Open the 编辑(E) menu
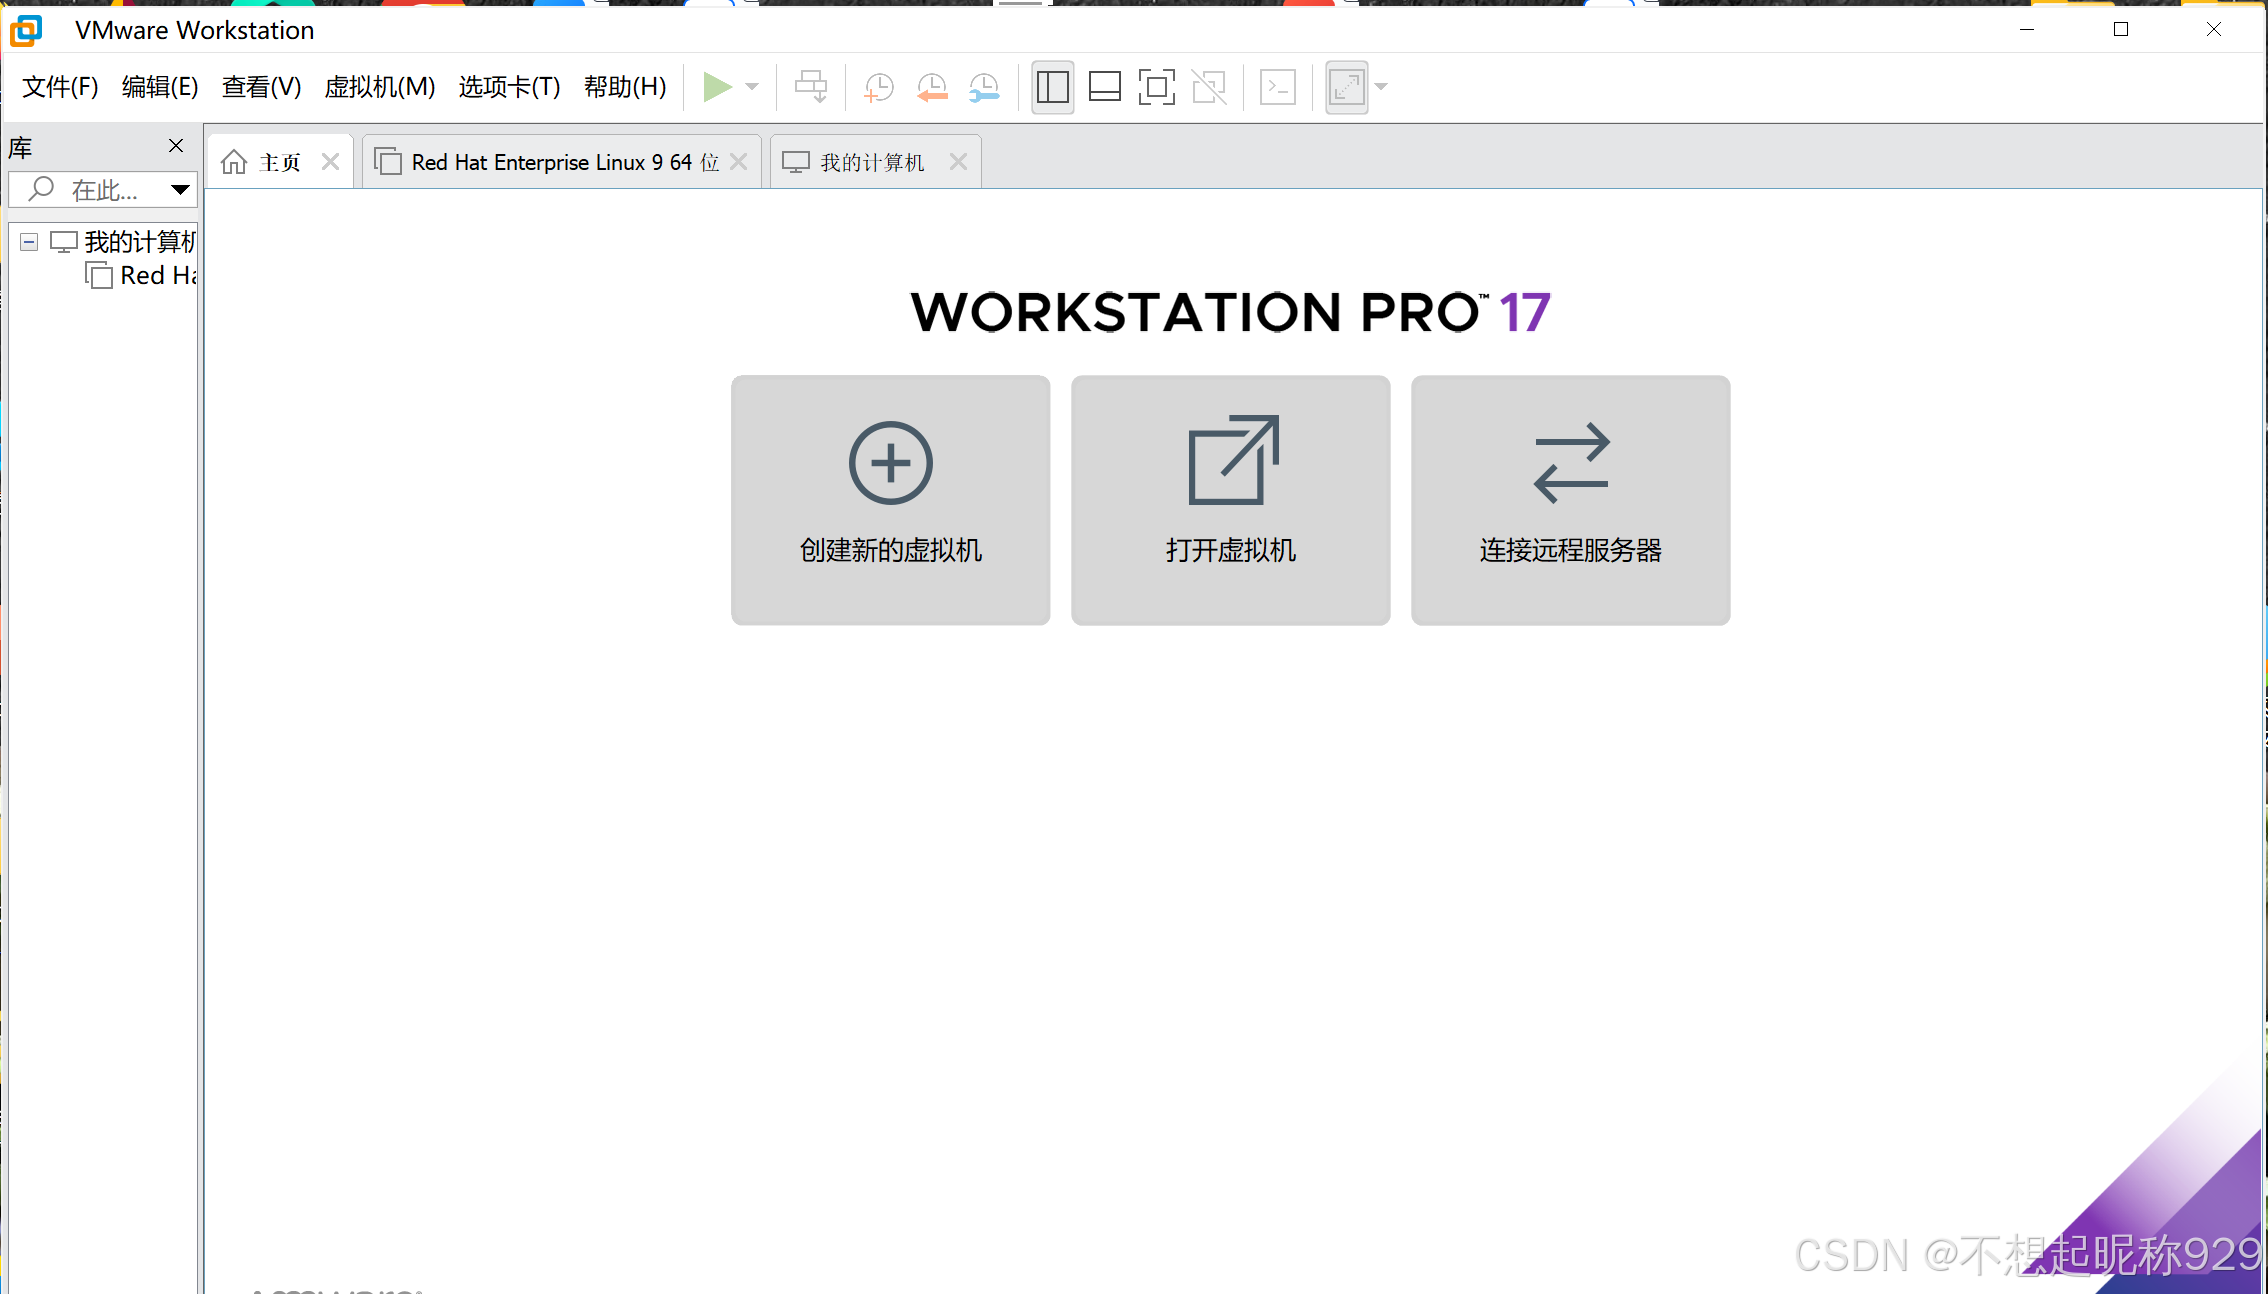Image resolution: width=2268 pixels, height=1294 pixels. click(160, 87)
